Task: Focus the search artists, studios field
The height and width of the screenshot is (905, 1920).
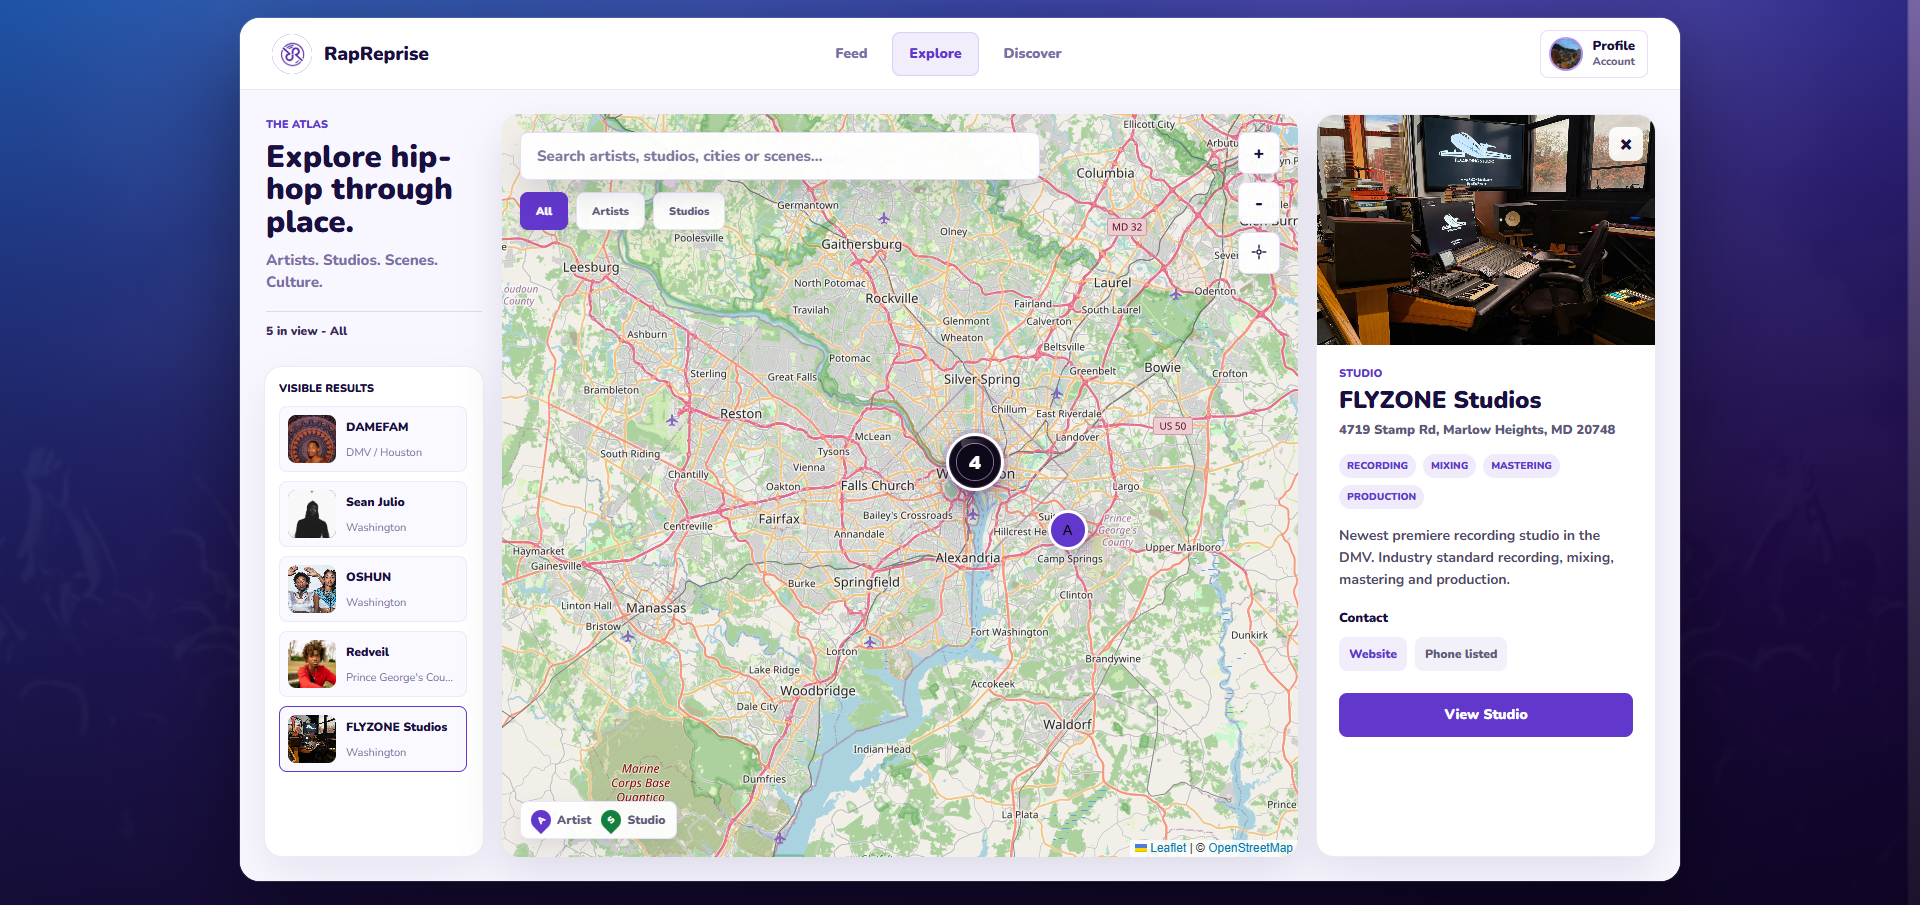Action: (x=780, y=156)
